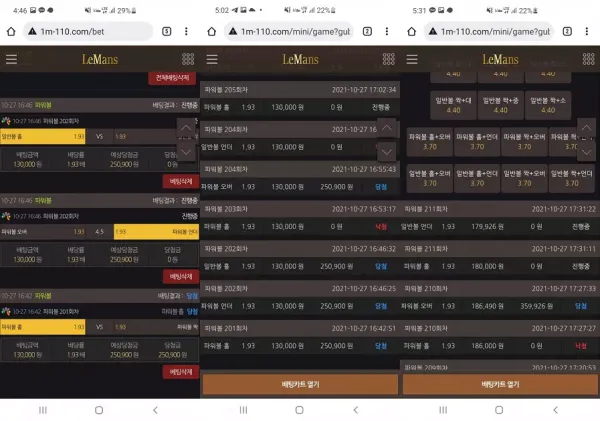
Task: Tap the up chevron on the middle phone
Action: coord(386,128)
